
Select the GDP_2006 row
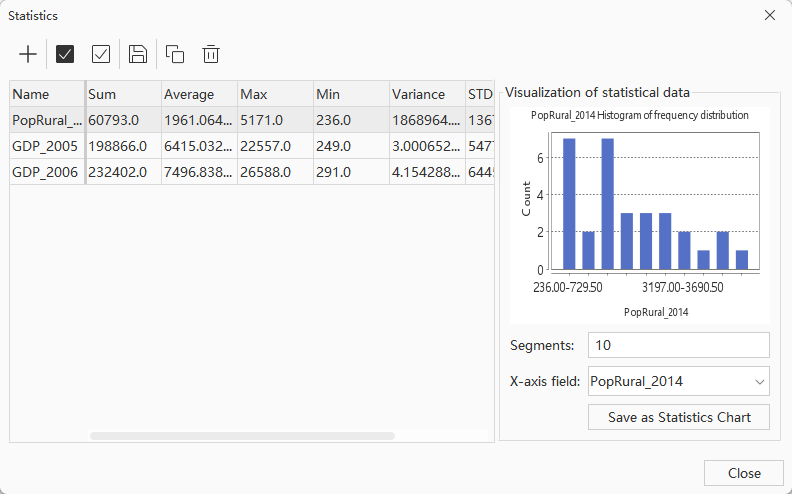(x=46, y=172)
